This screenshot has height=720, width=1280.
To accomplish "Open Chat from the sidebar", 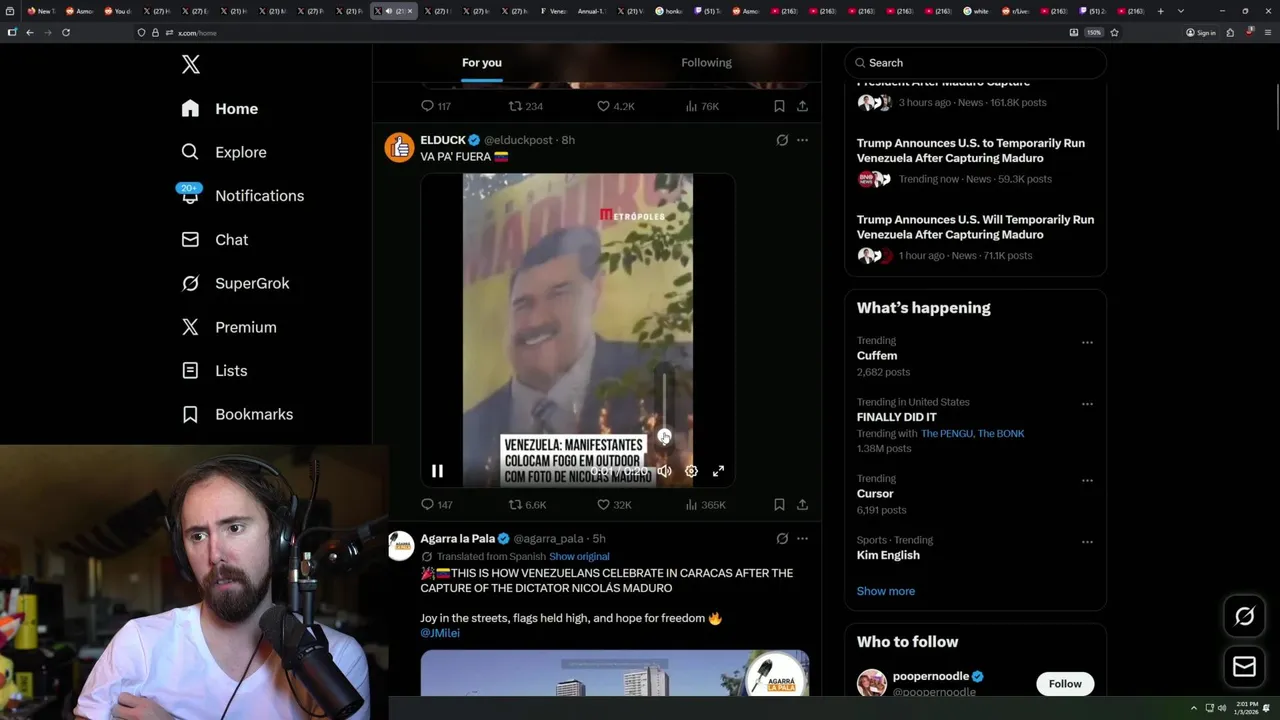I will (x=215, y=240).
